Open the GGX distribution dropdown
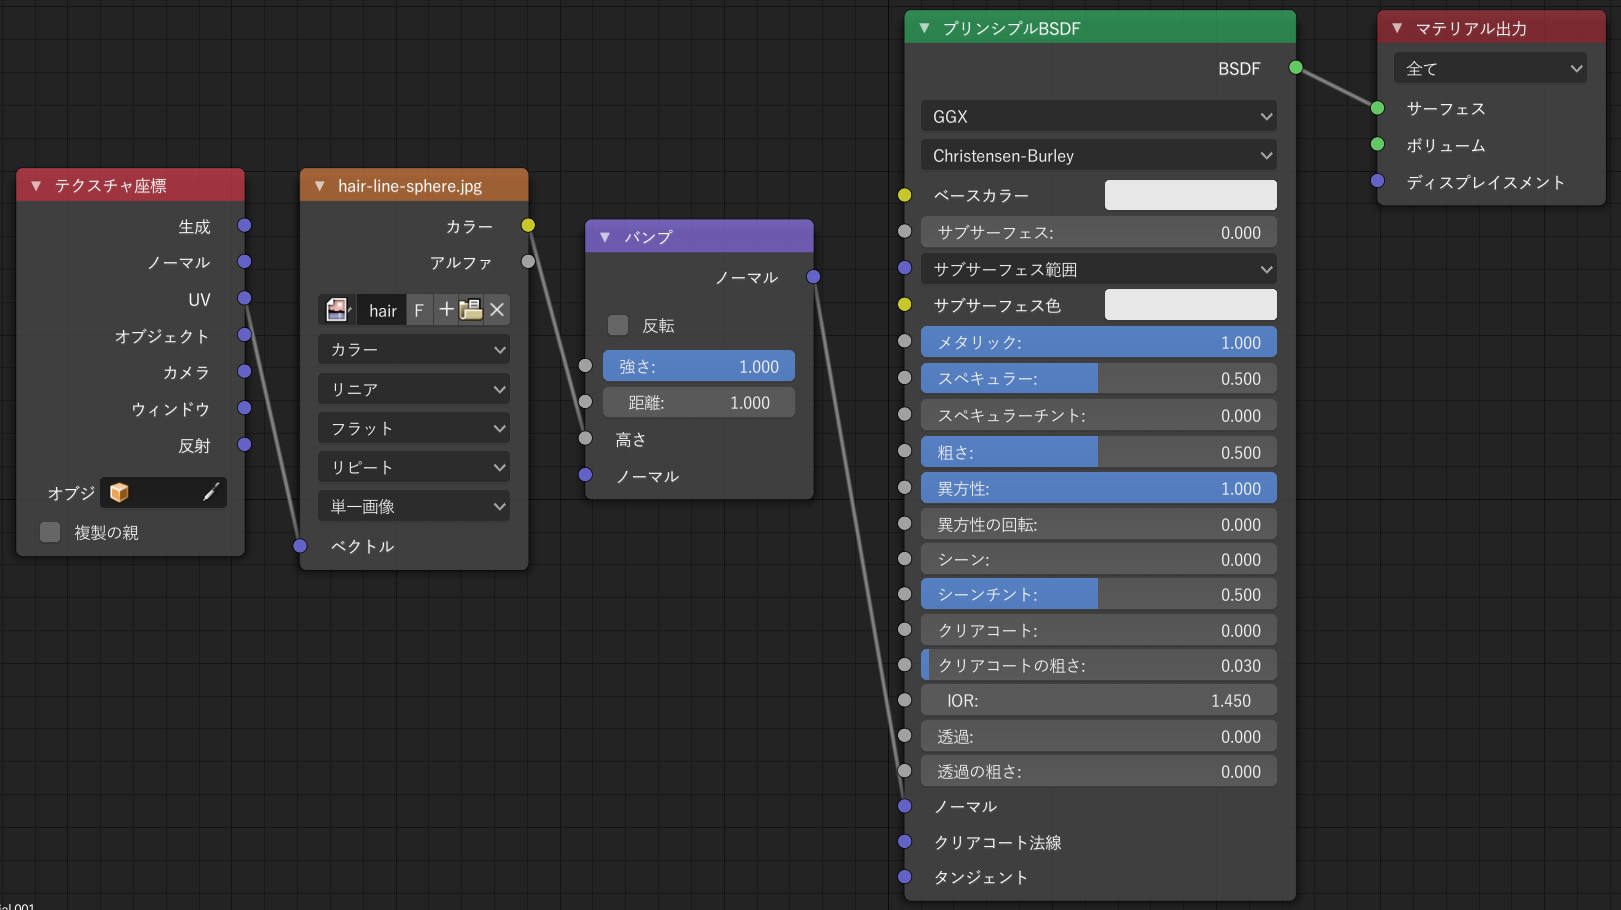Screen dimensions: 1621x910 [1098, 116]
